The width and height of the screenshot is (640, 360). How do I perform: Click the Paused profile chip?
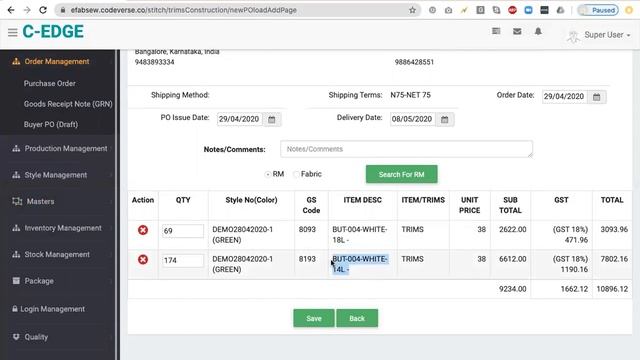(x=598, y=10)
